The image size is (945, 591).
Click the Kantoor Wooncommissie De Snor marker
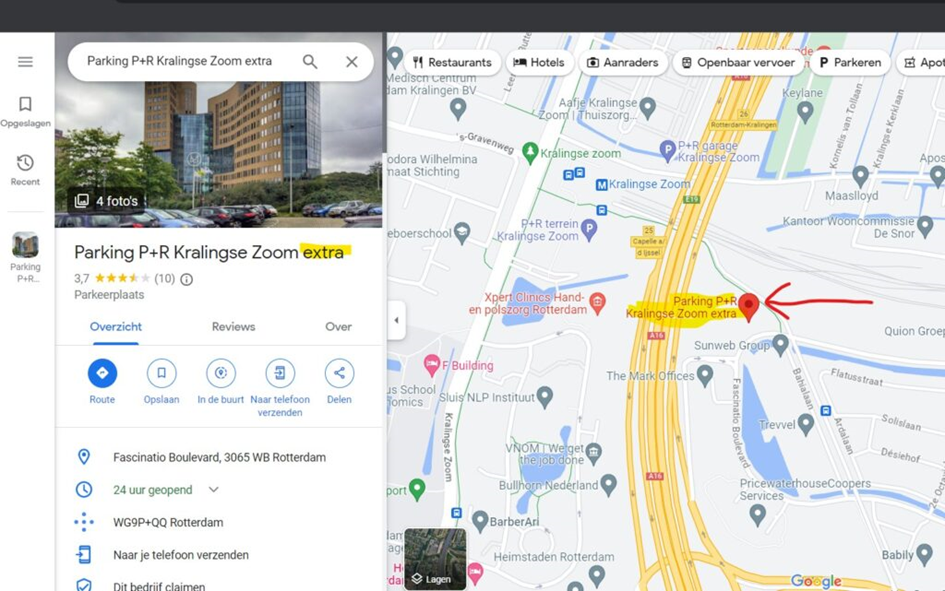coord(925,227)
